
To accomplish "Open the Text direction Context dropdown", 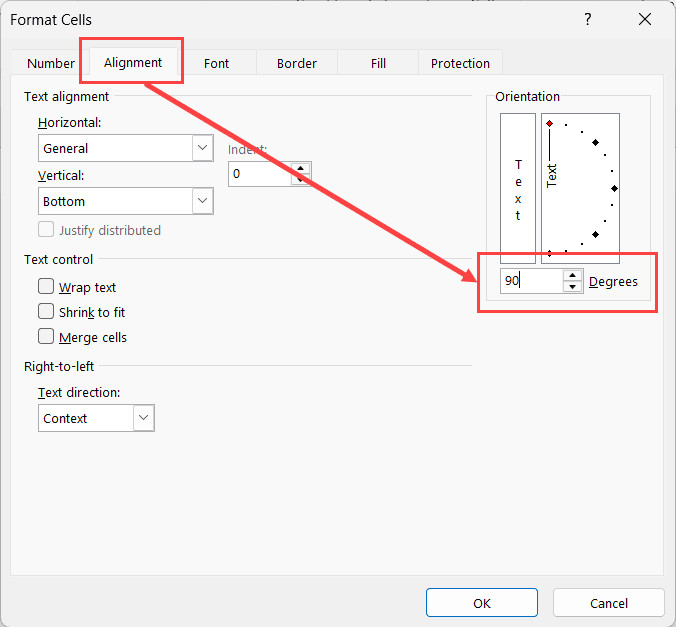I will tap(143, 418).
